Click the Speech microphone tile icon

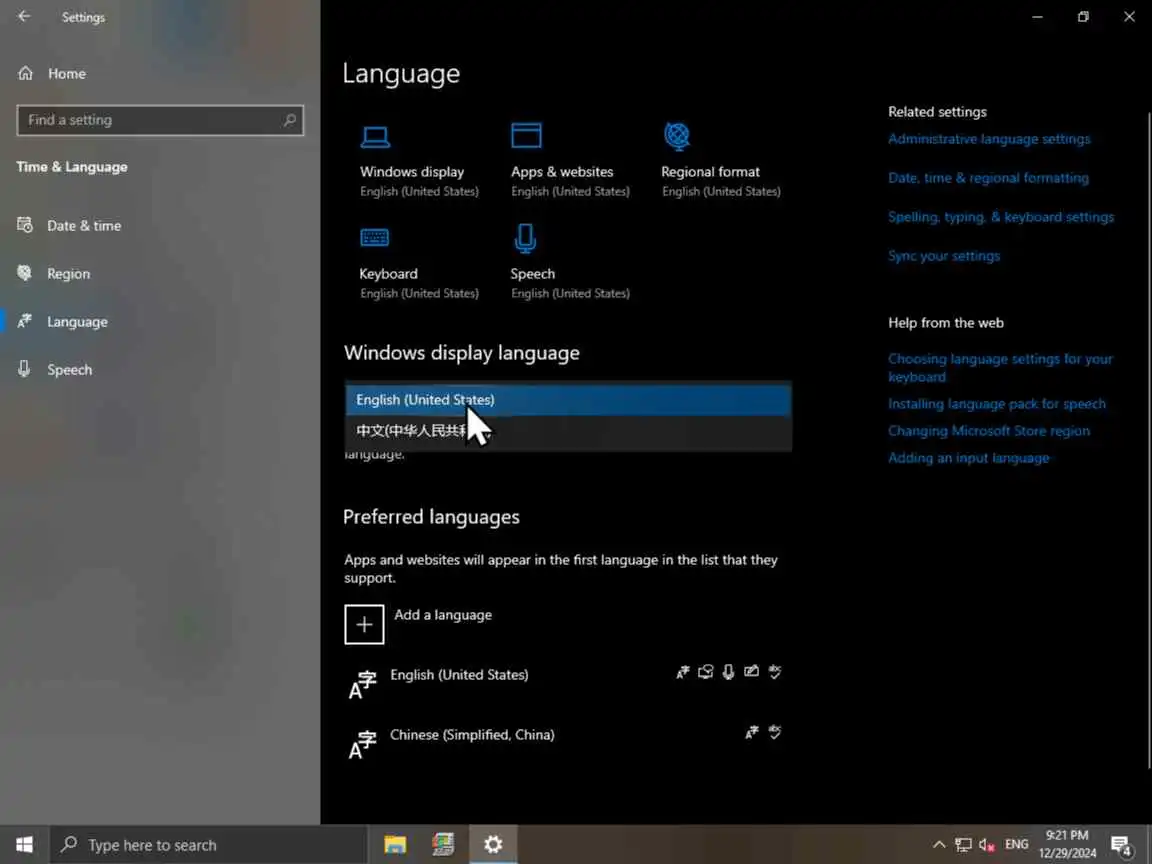tap(525, 238)
